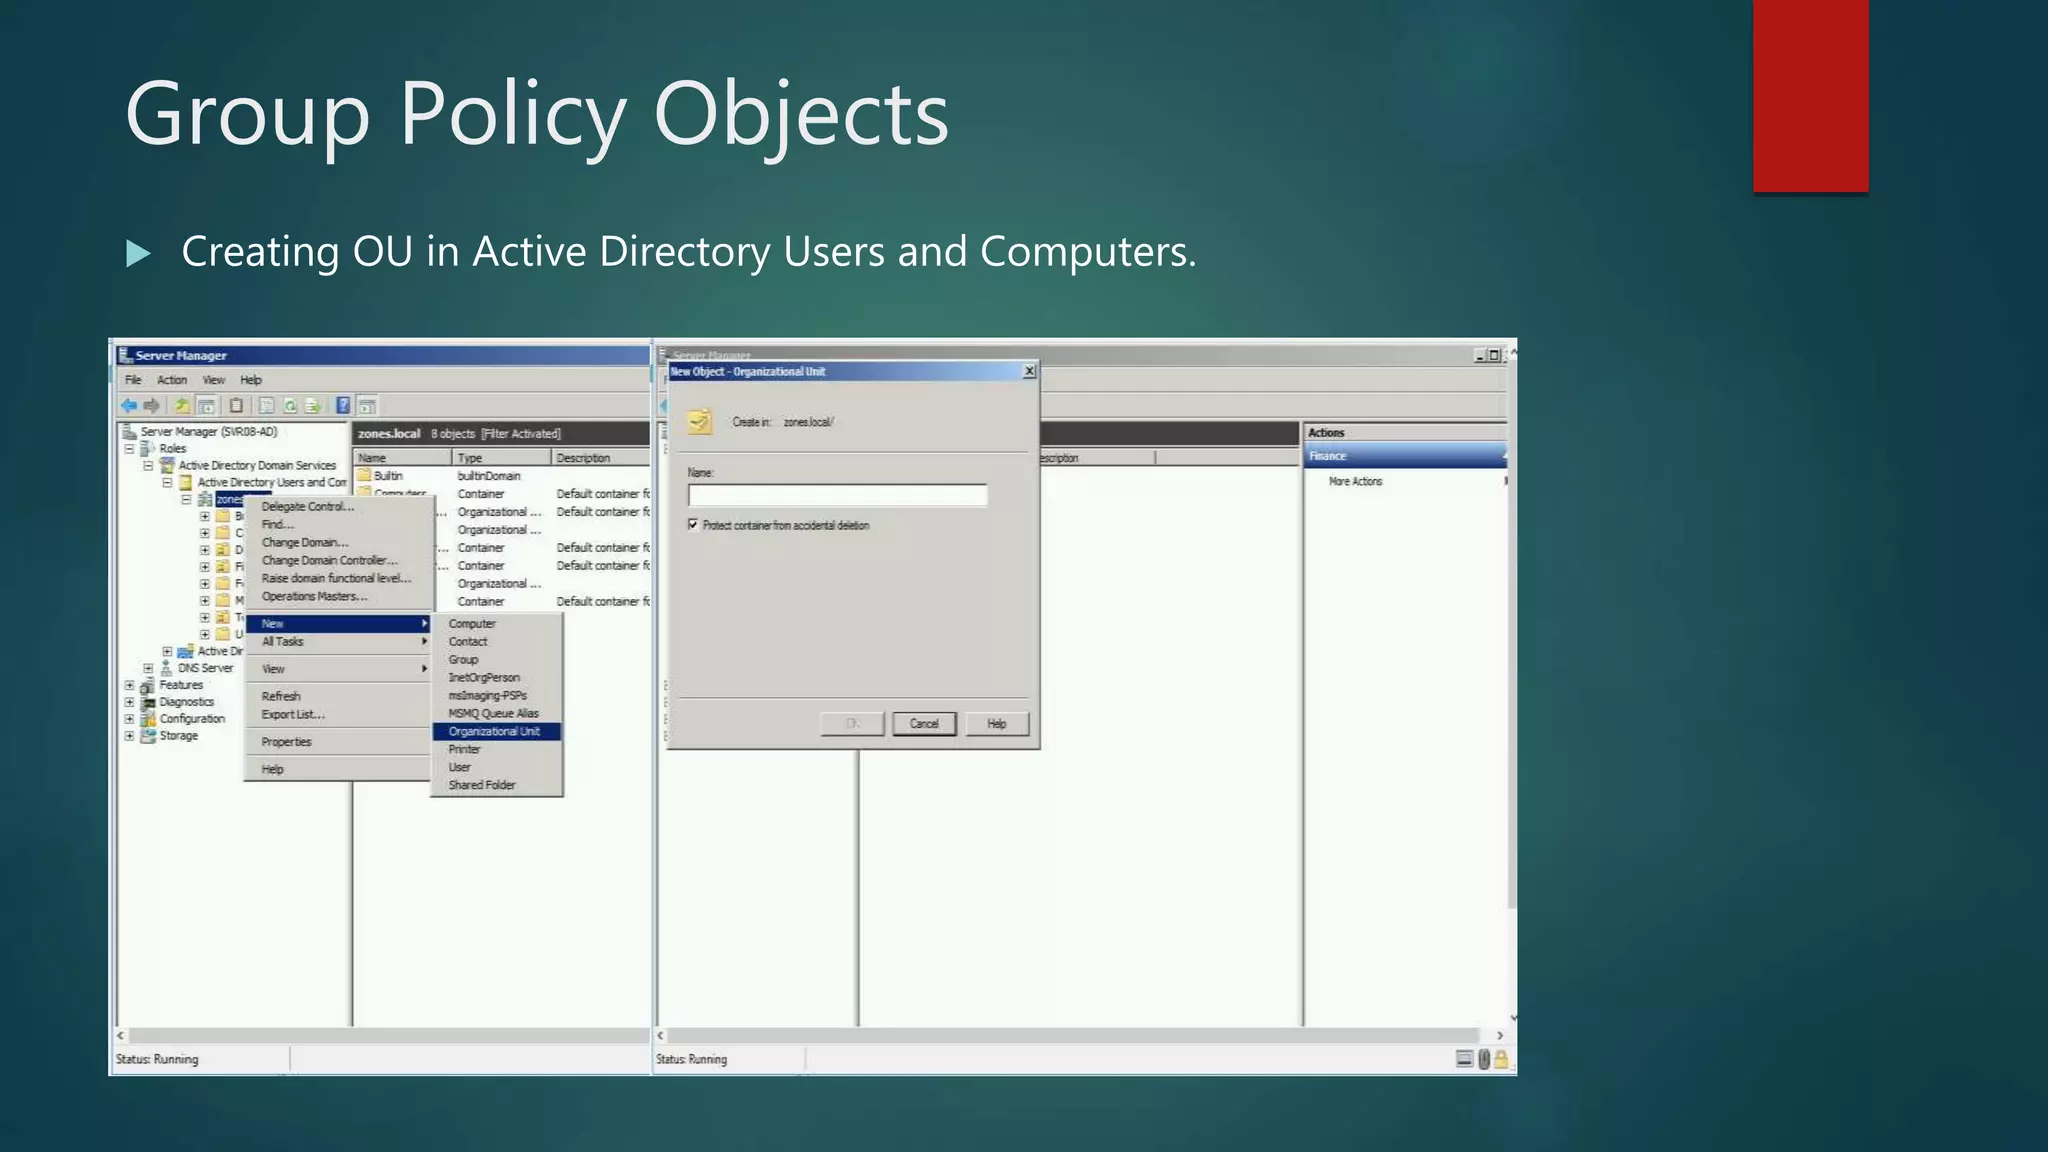
Task: Open the File menu
Action: (x=133, y=380)
